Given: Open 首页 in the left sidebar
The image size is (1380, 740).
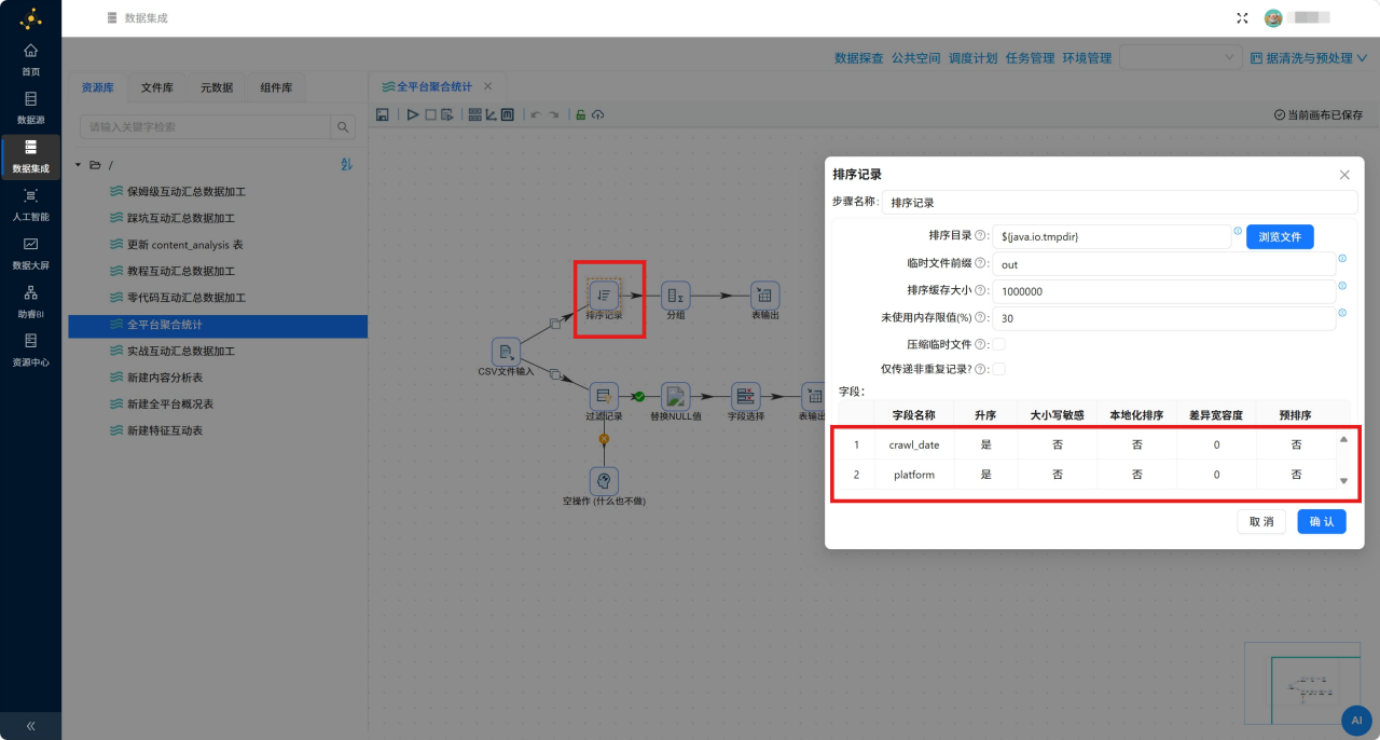Looking at the screenshot, I should 31,59.
